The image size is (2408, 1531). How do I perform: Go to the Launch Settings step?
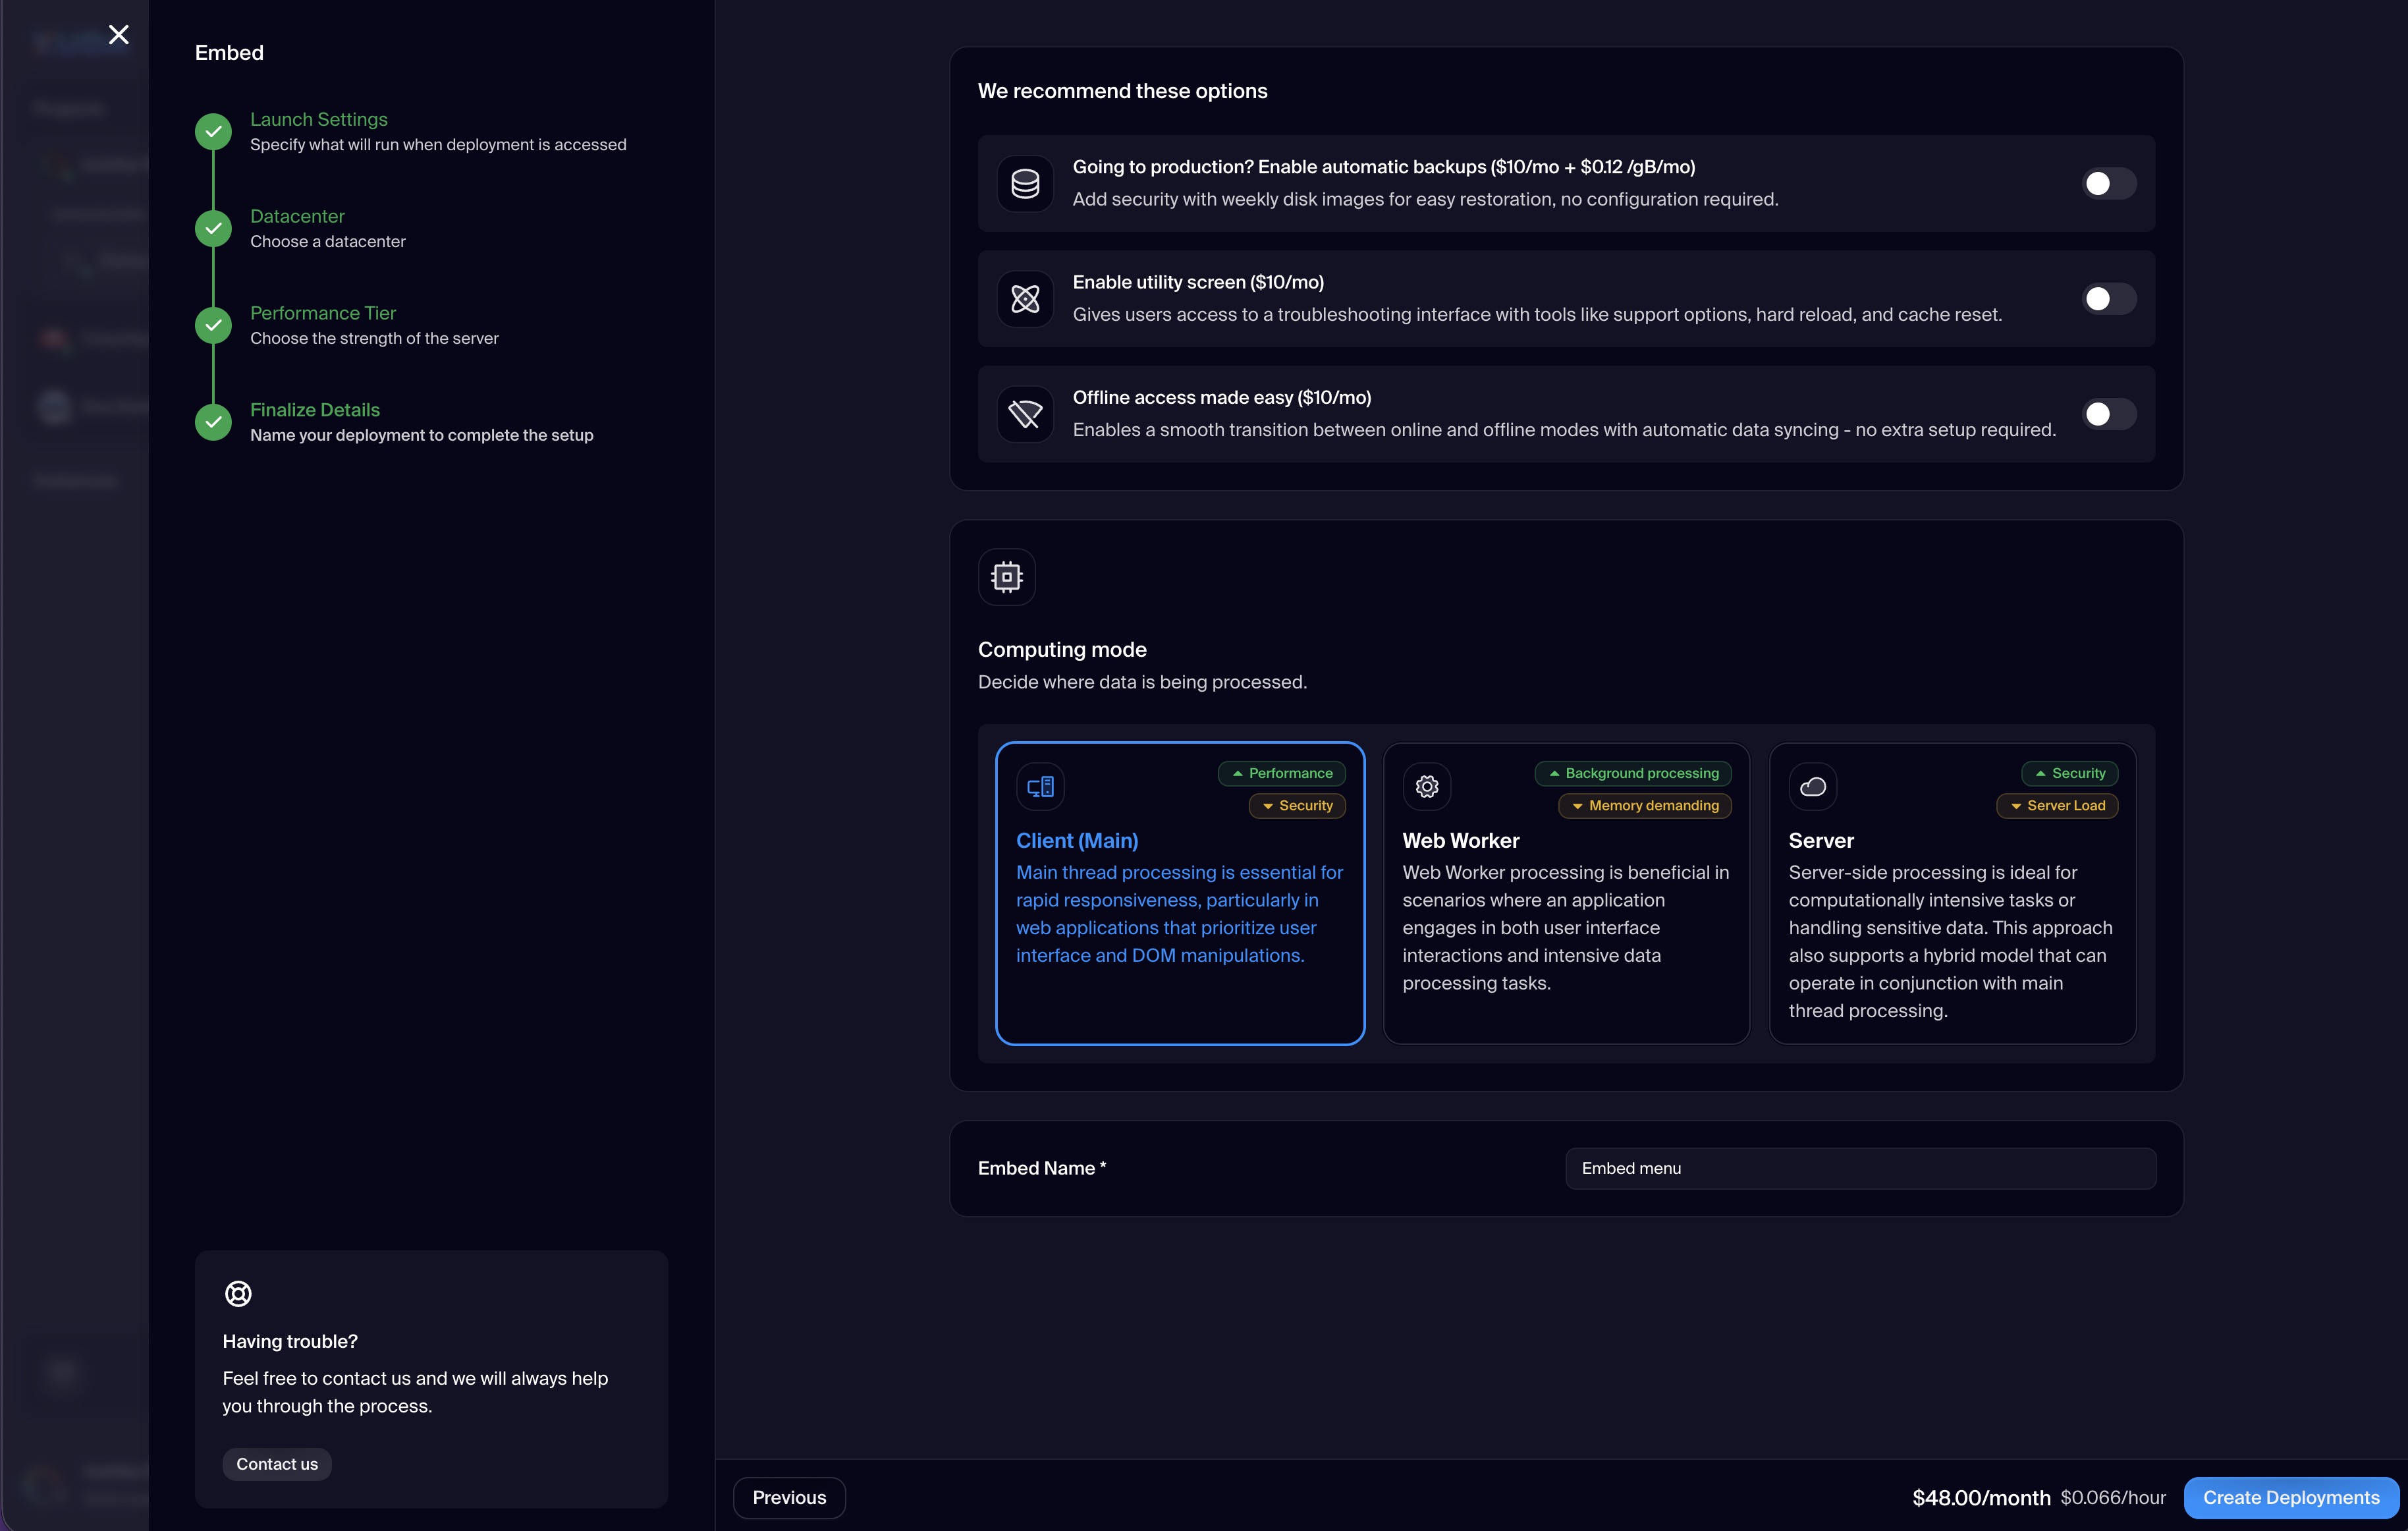318,119
